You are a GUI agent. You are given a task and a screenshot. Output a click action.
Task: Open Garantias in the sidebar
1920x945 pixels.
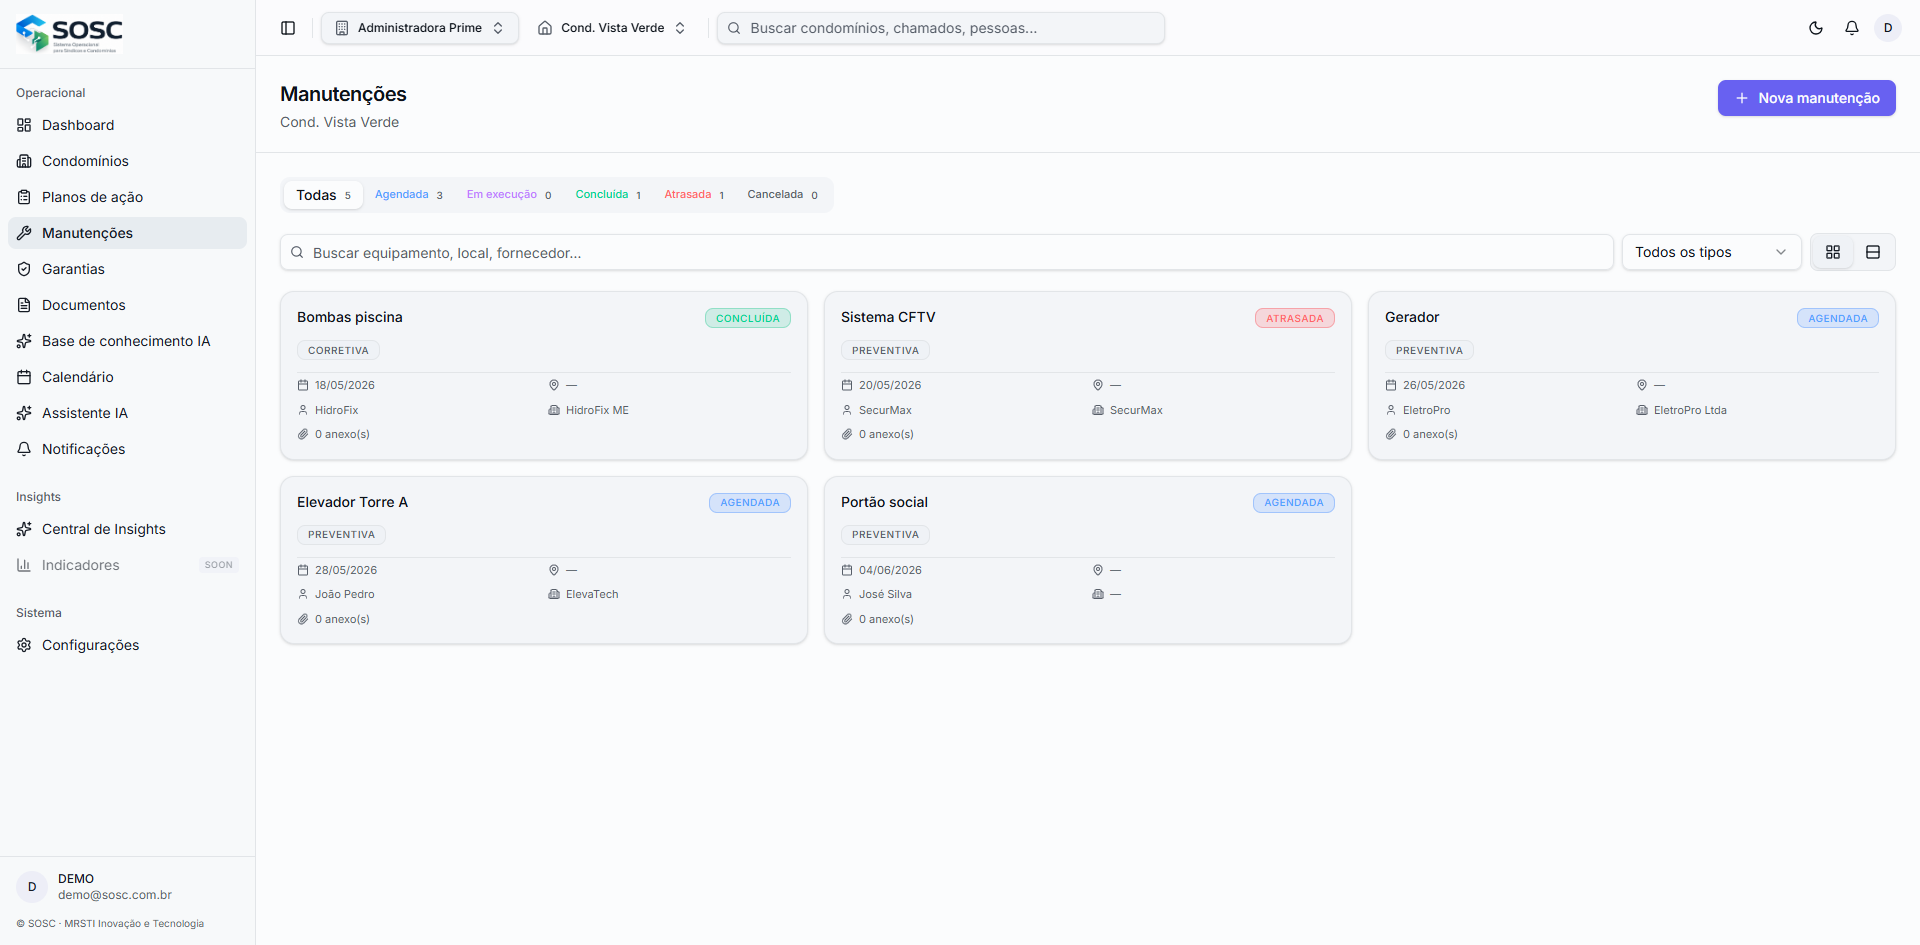click(127, 269)
